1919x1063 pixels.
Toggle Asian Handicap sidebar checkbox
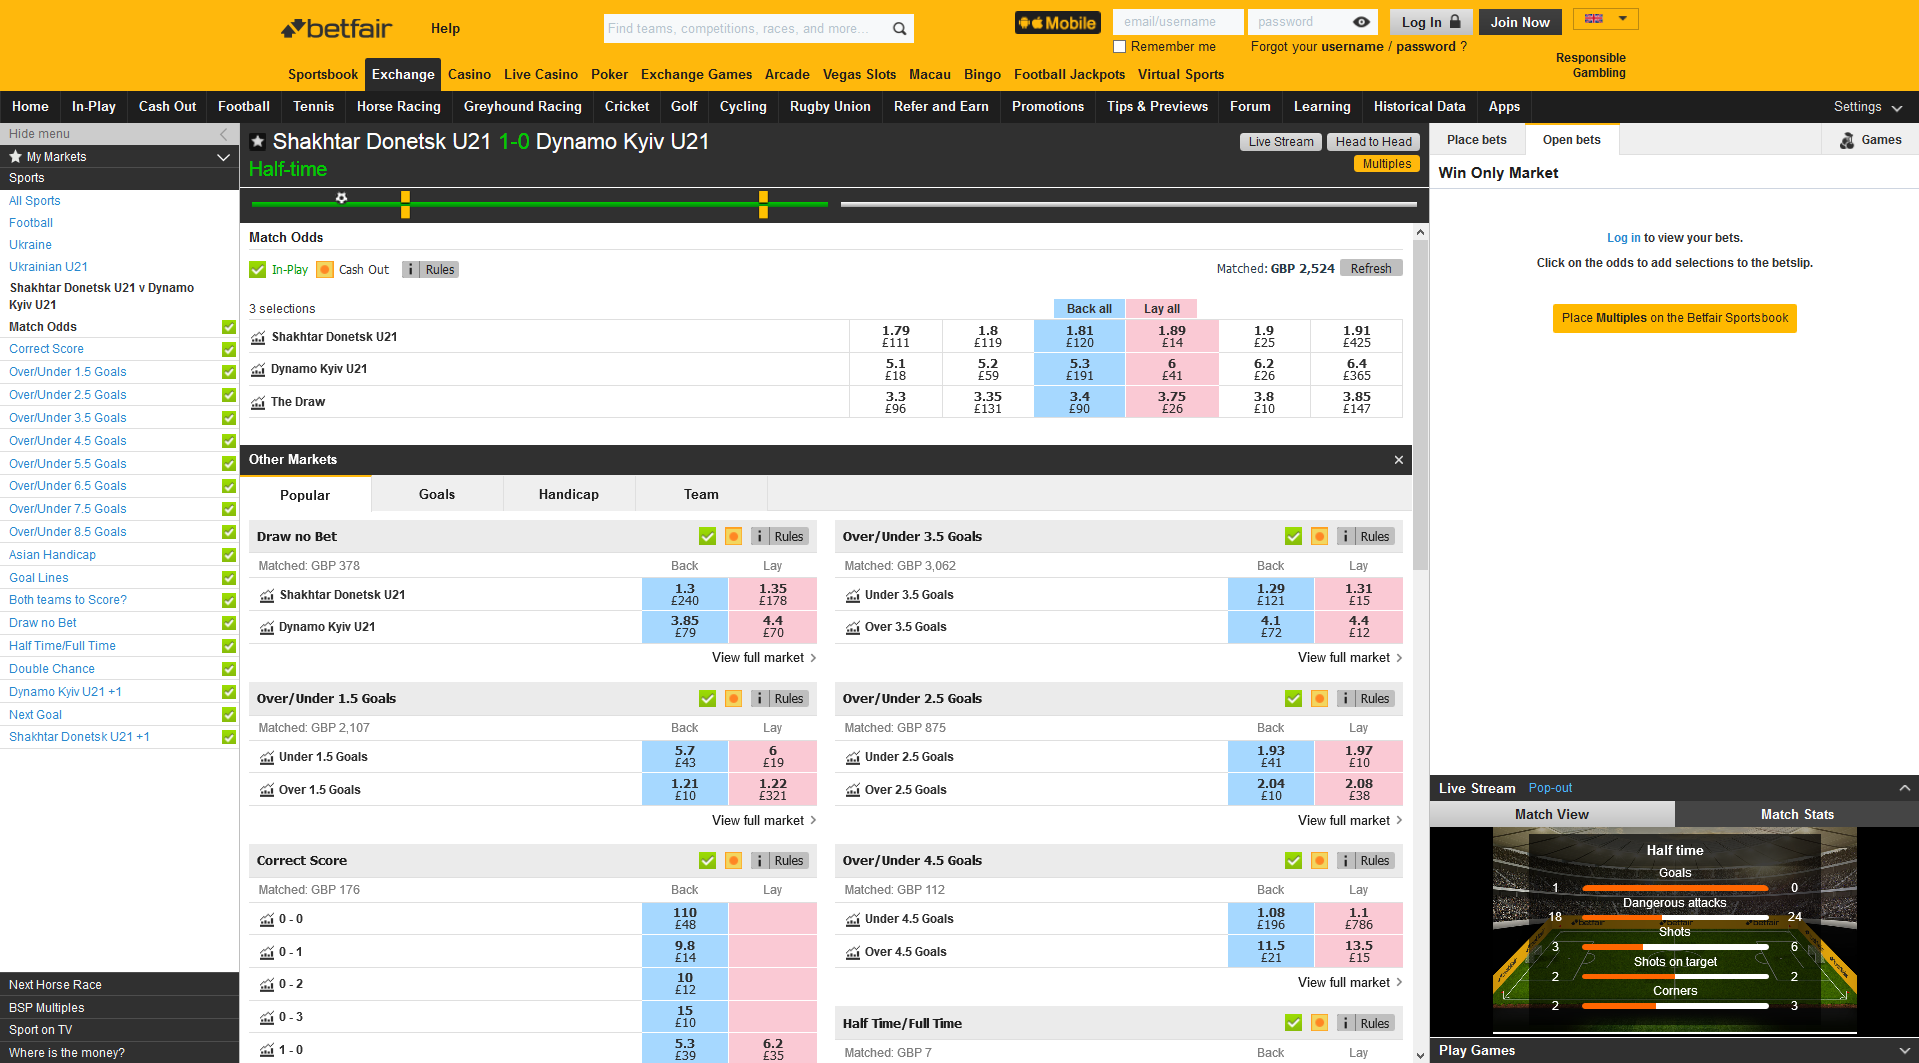point(229,555)
